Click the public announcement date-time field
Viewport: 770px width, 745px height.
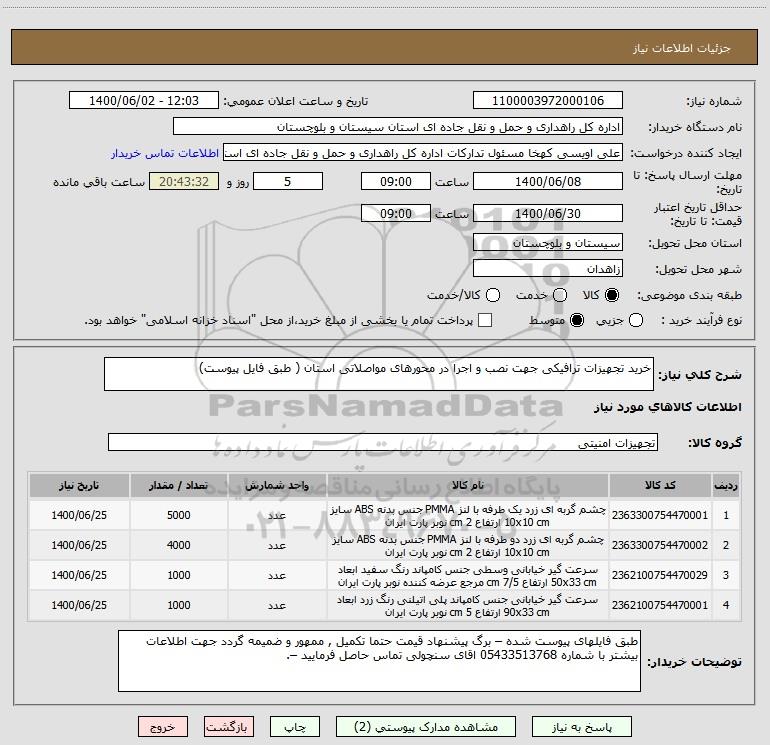144,101
